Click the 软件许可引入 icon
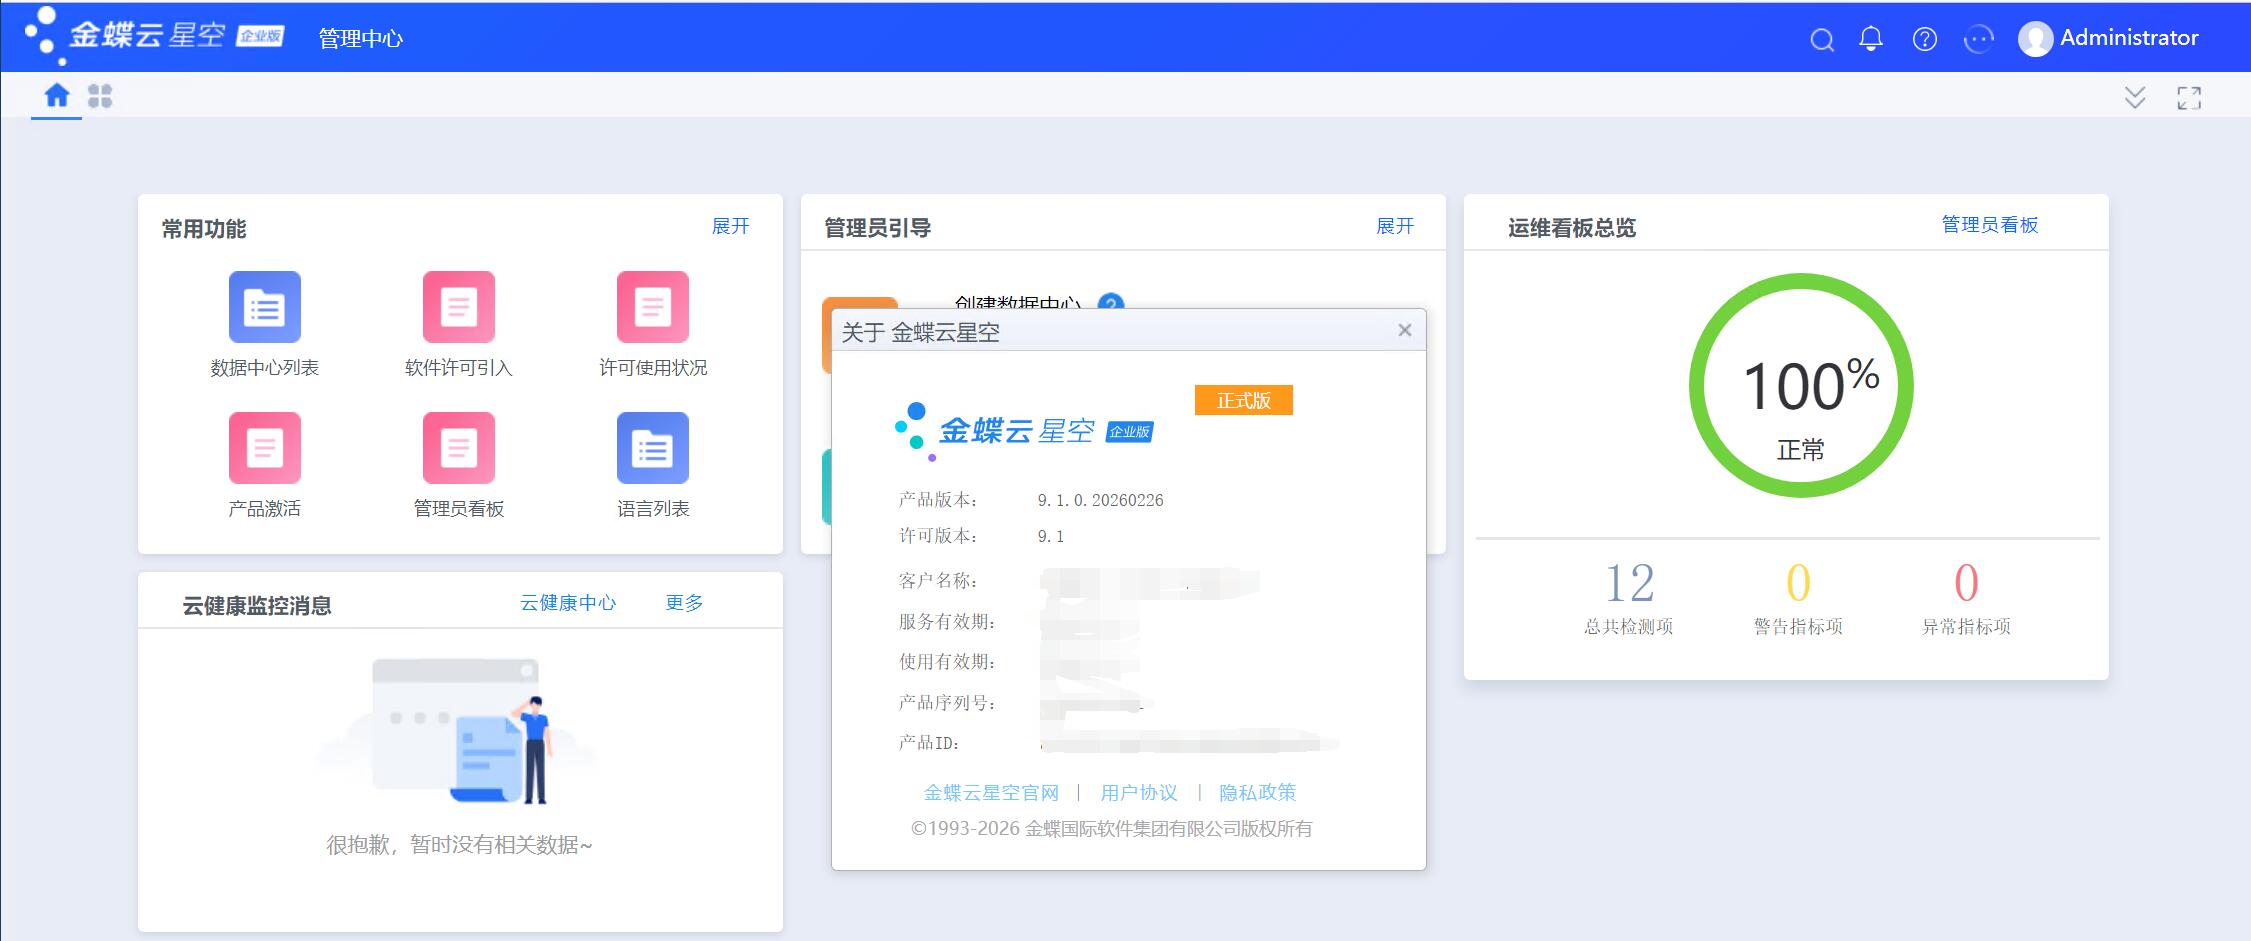 pos(458,307)
